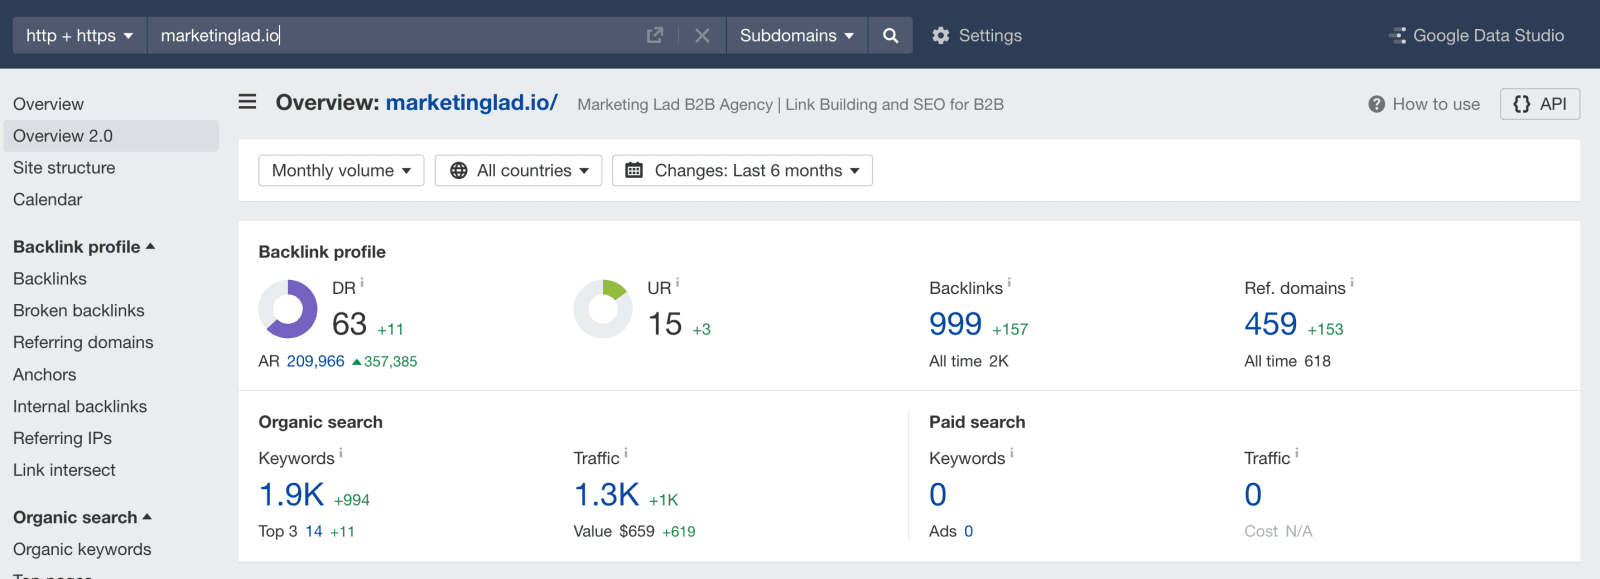Open Anchors in the sidebar

point(45,374)
